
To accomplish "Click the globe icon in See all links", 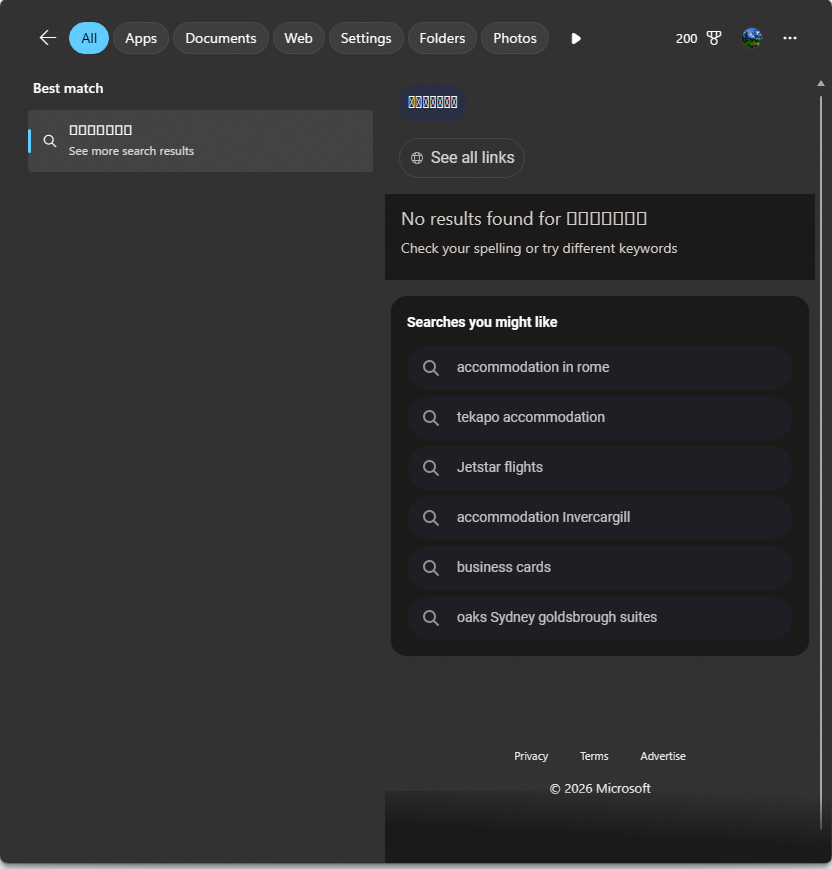I will click(x=417, y=158).
